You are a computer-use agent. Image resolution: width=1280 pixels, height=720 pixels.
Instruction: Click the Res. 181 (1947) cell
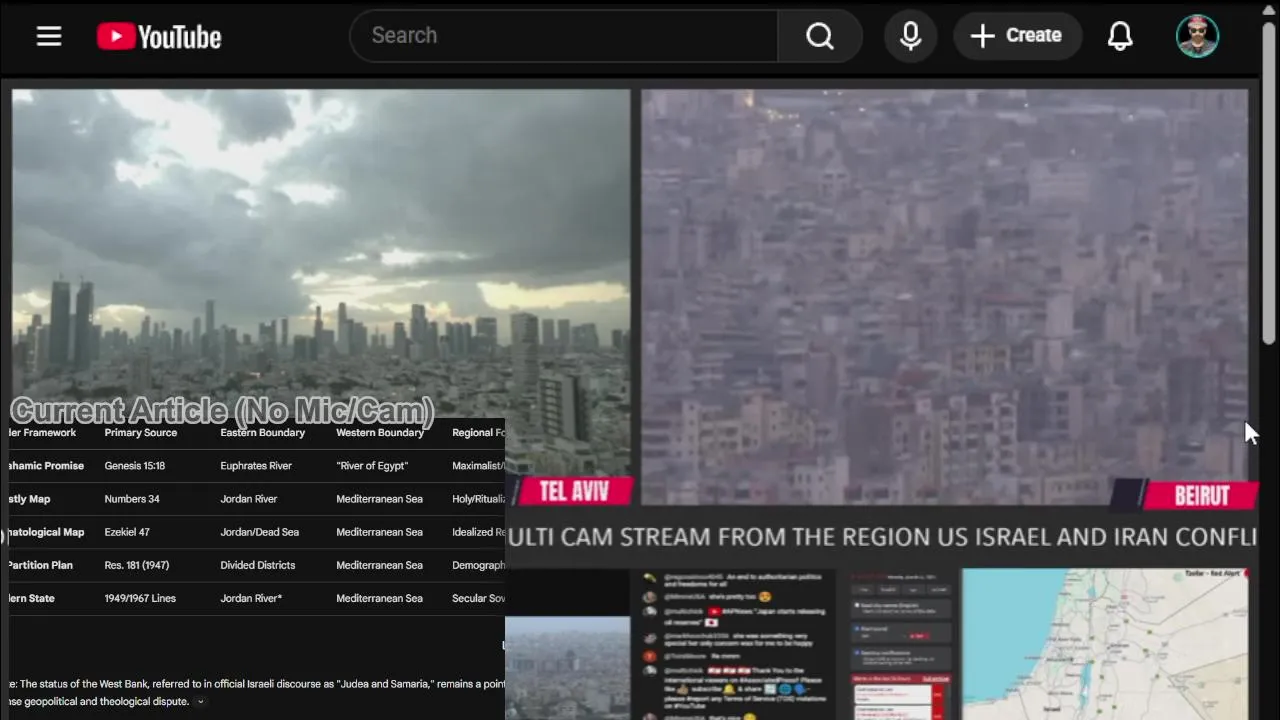click(137, 565)
